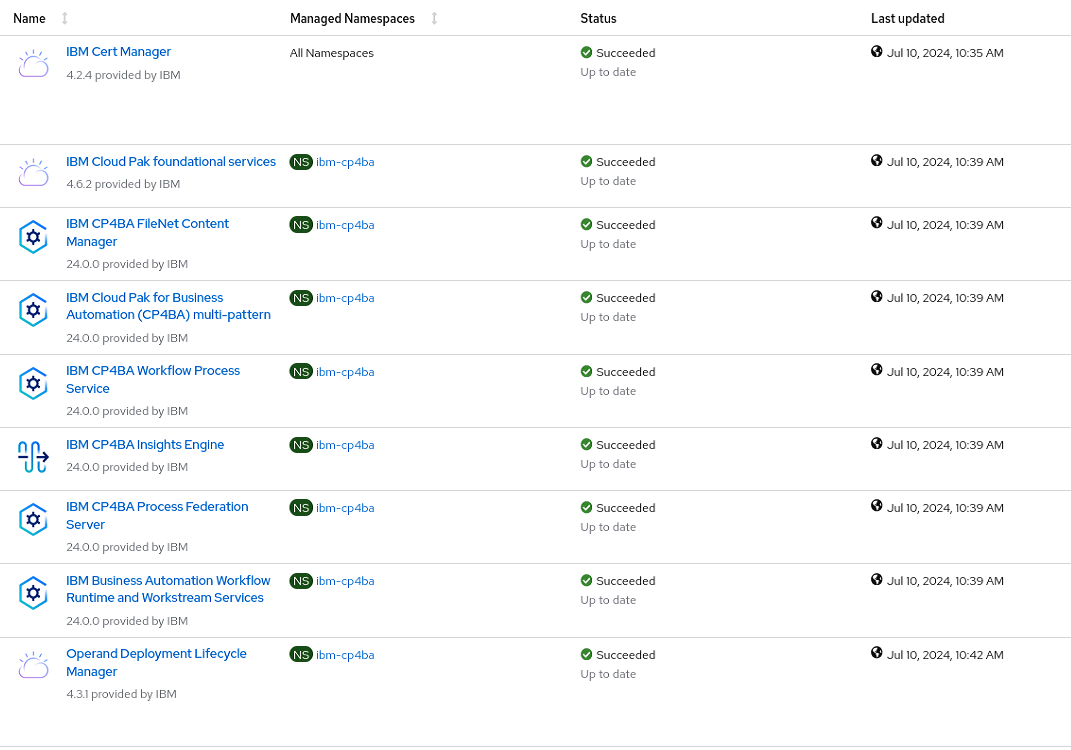Click the Last updated column header

tap(907, 18)
